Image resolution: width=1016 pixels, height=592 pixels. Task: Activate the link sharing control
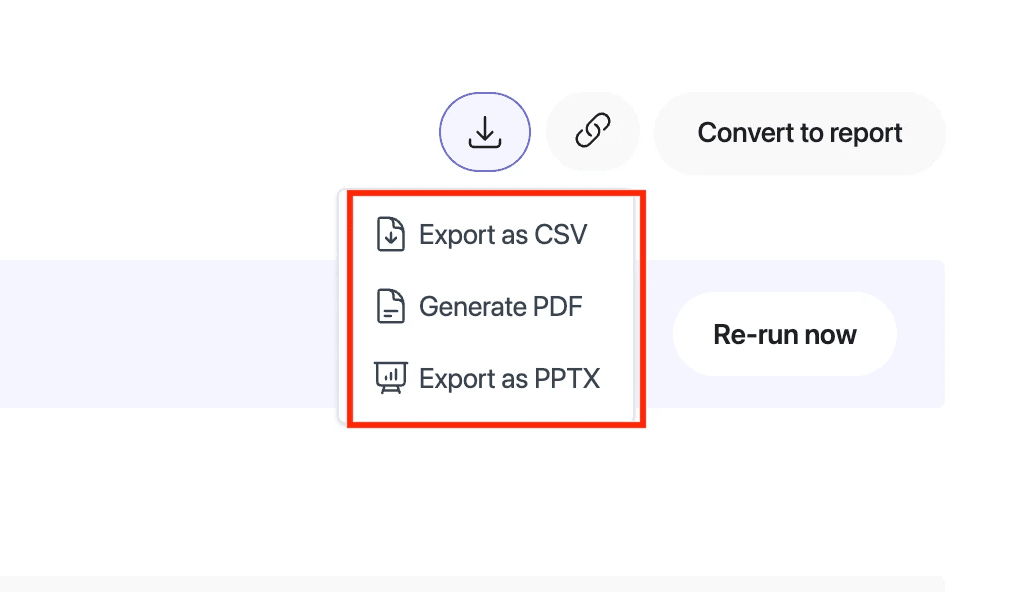tap(593, 130)
